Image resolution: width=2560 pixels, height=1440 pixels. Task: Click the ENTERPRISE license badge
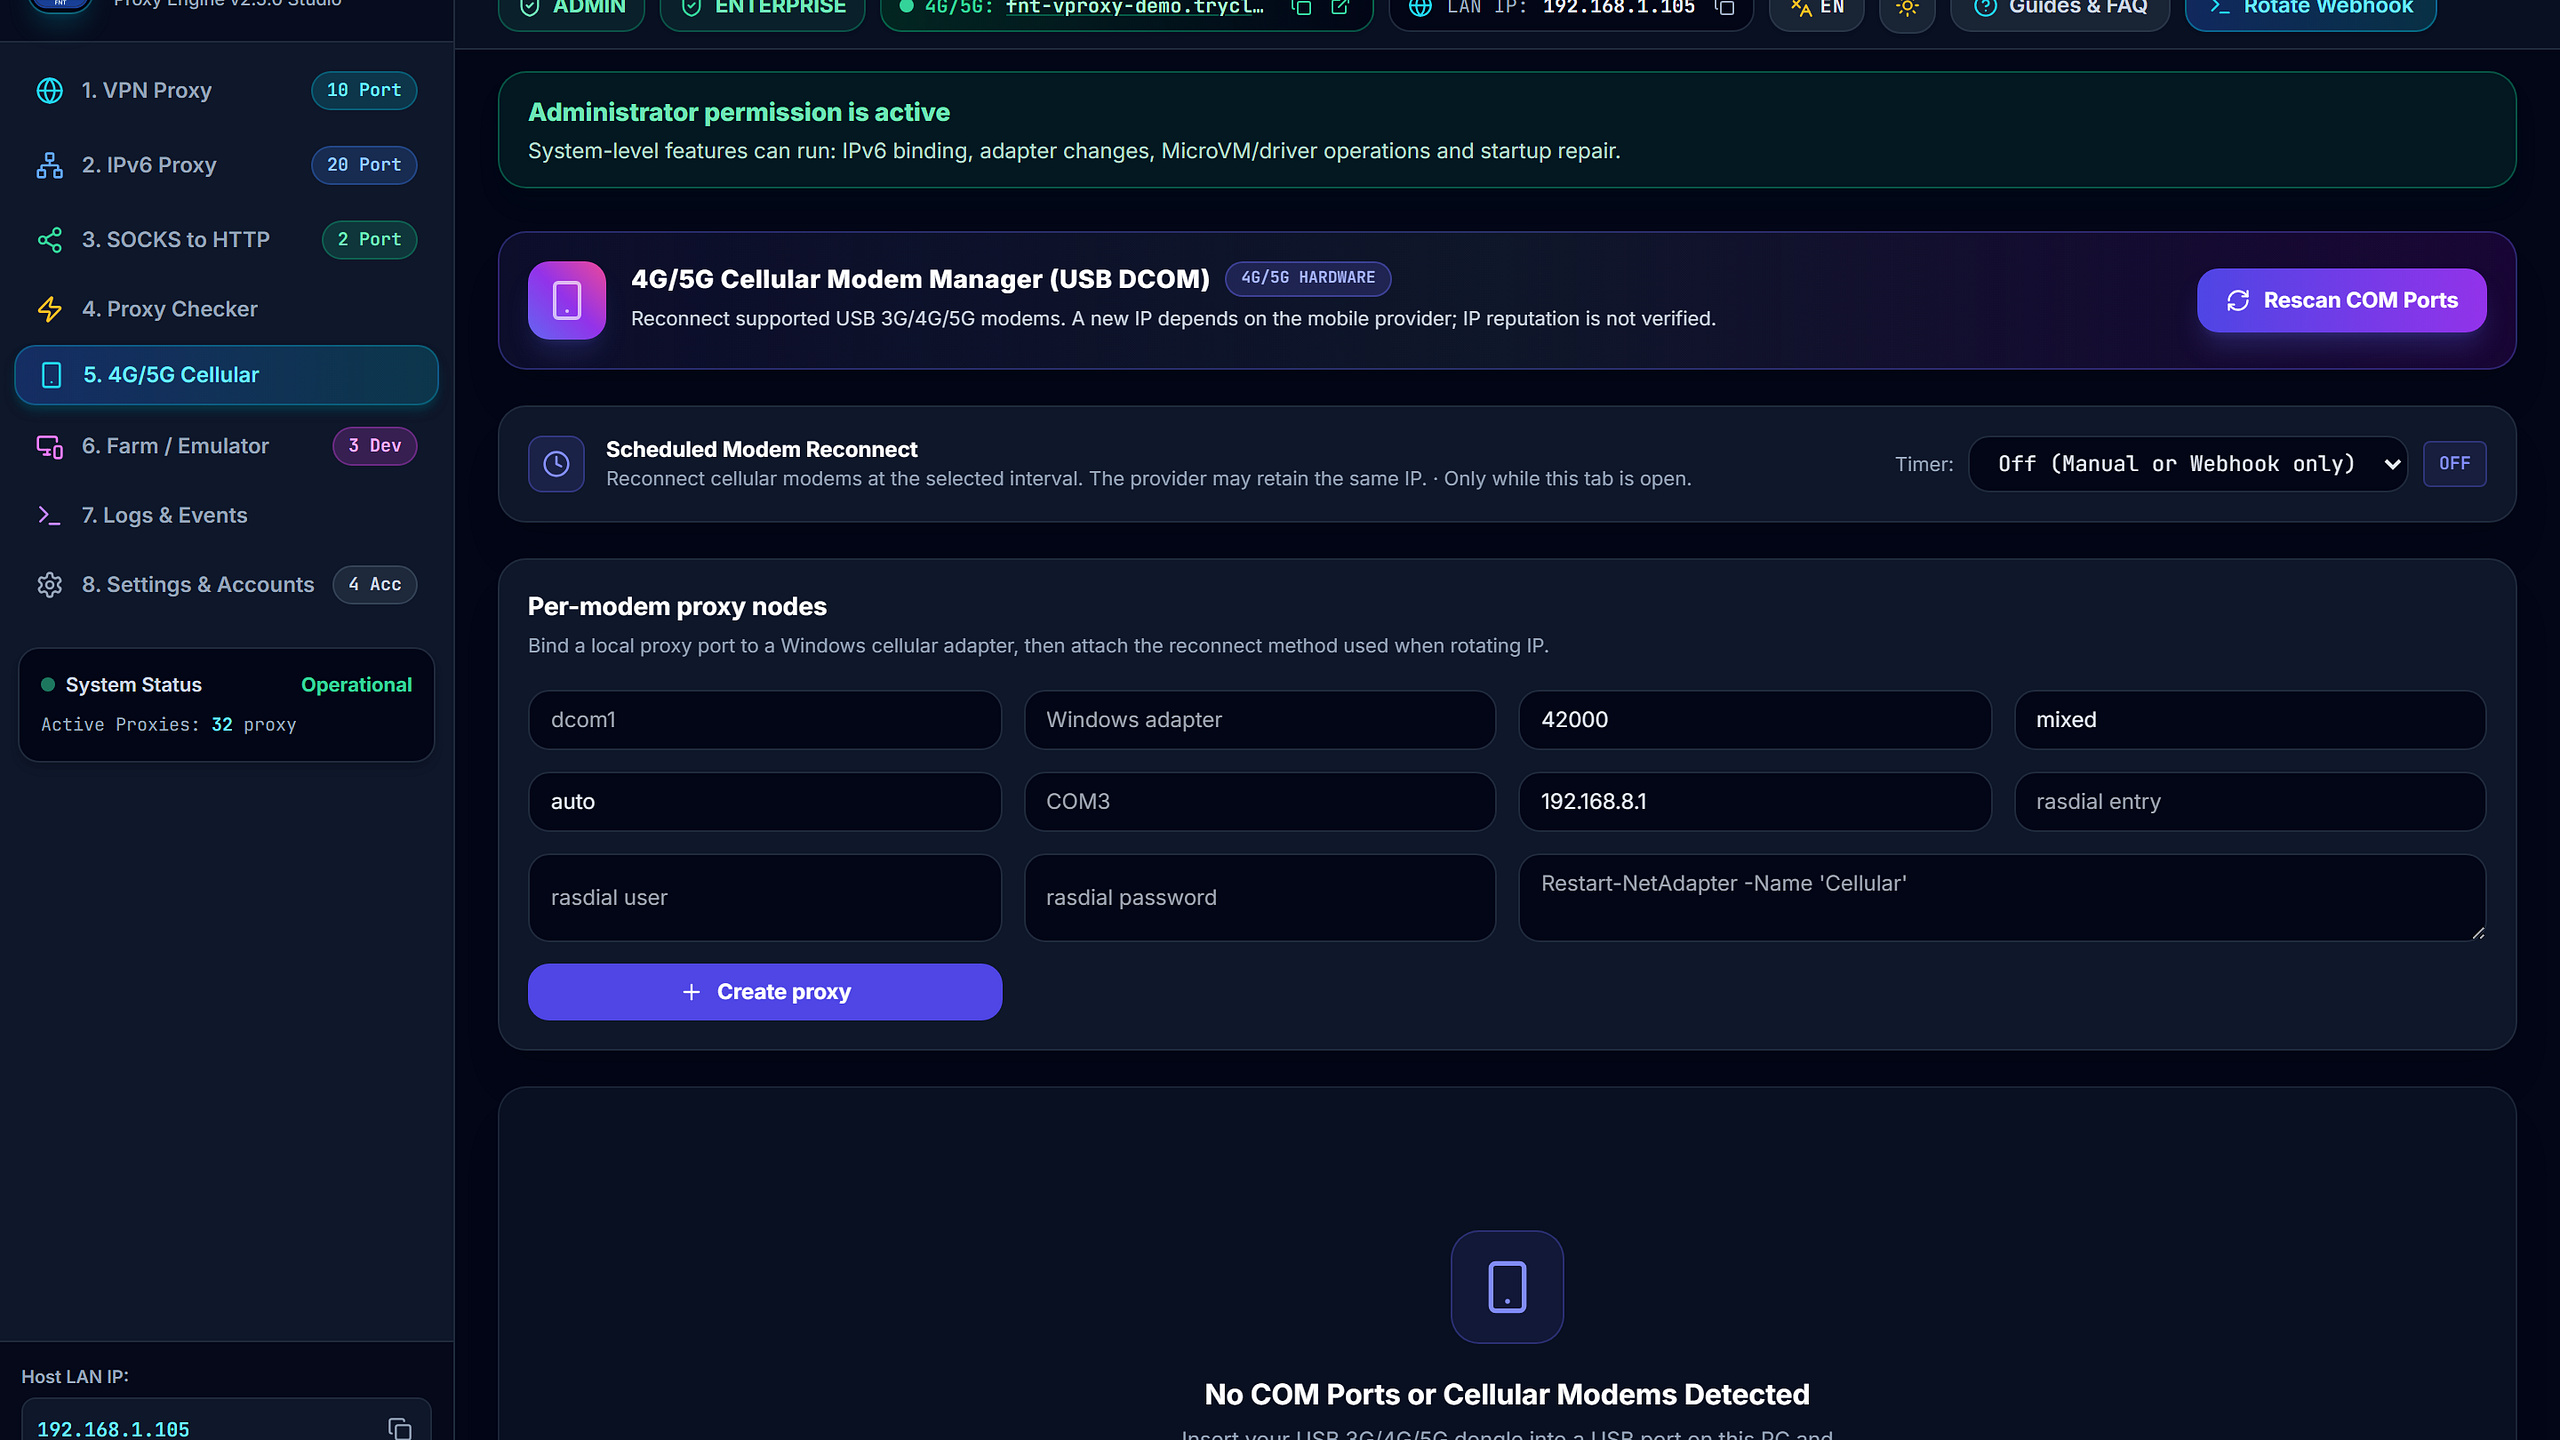(x=762, y=8)
